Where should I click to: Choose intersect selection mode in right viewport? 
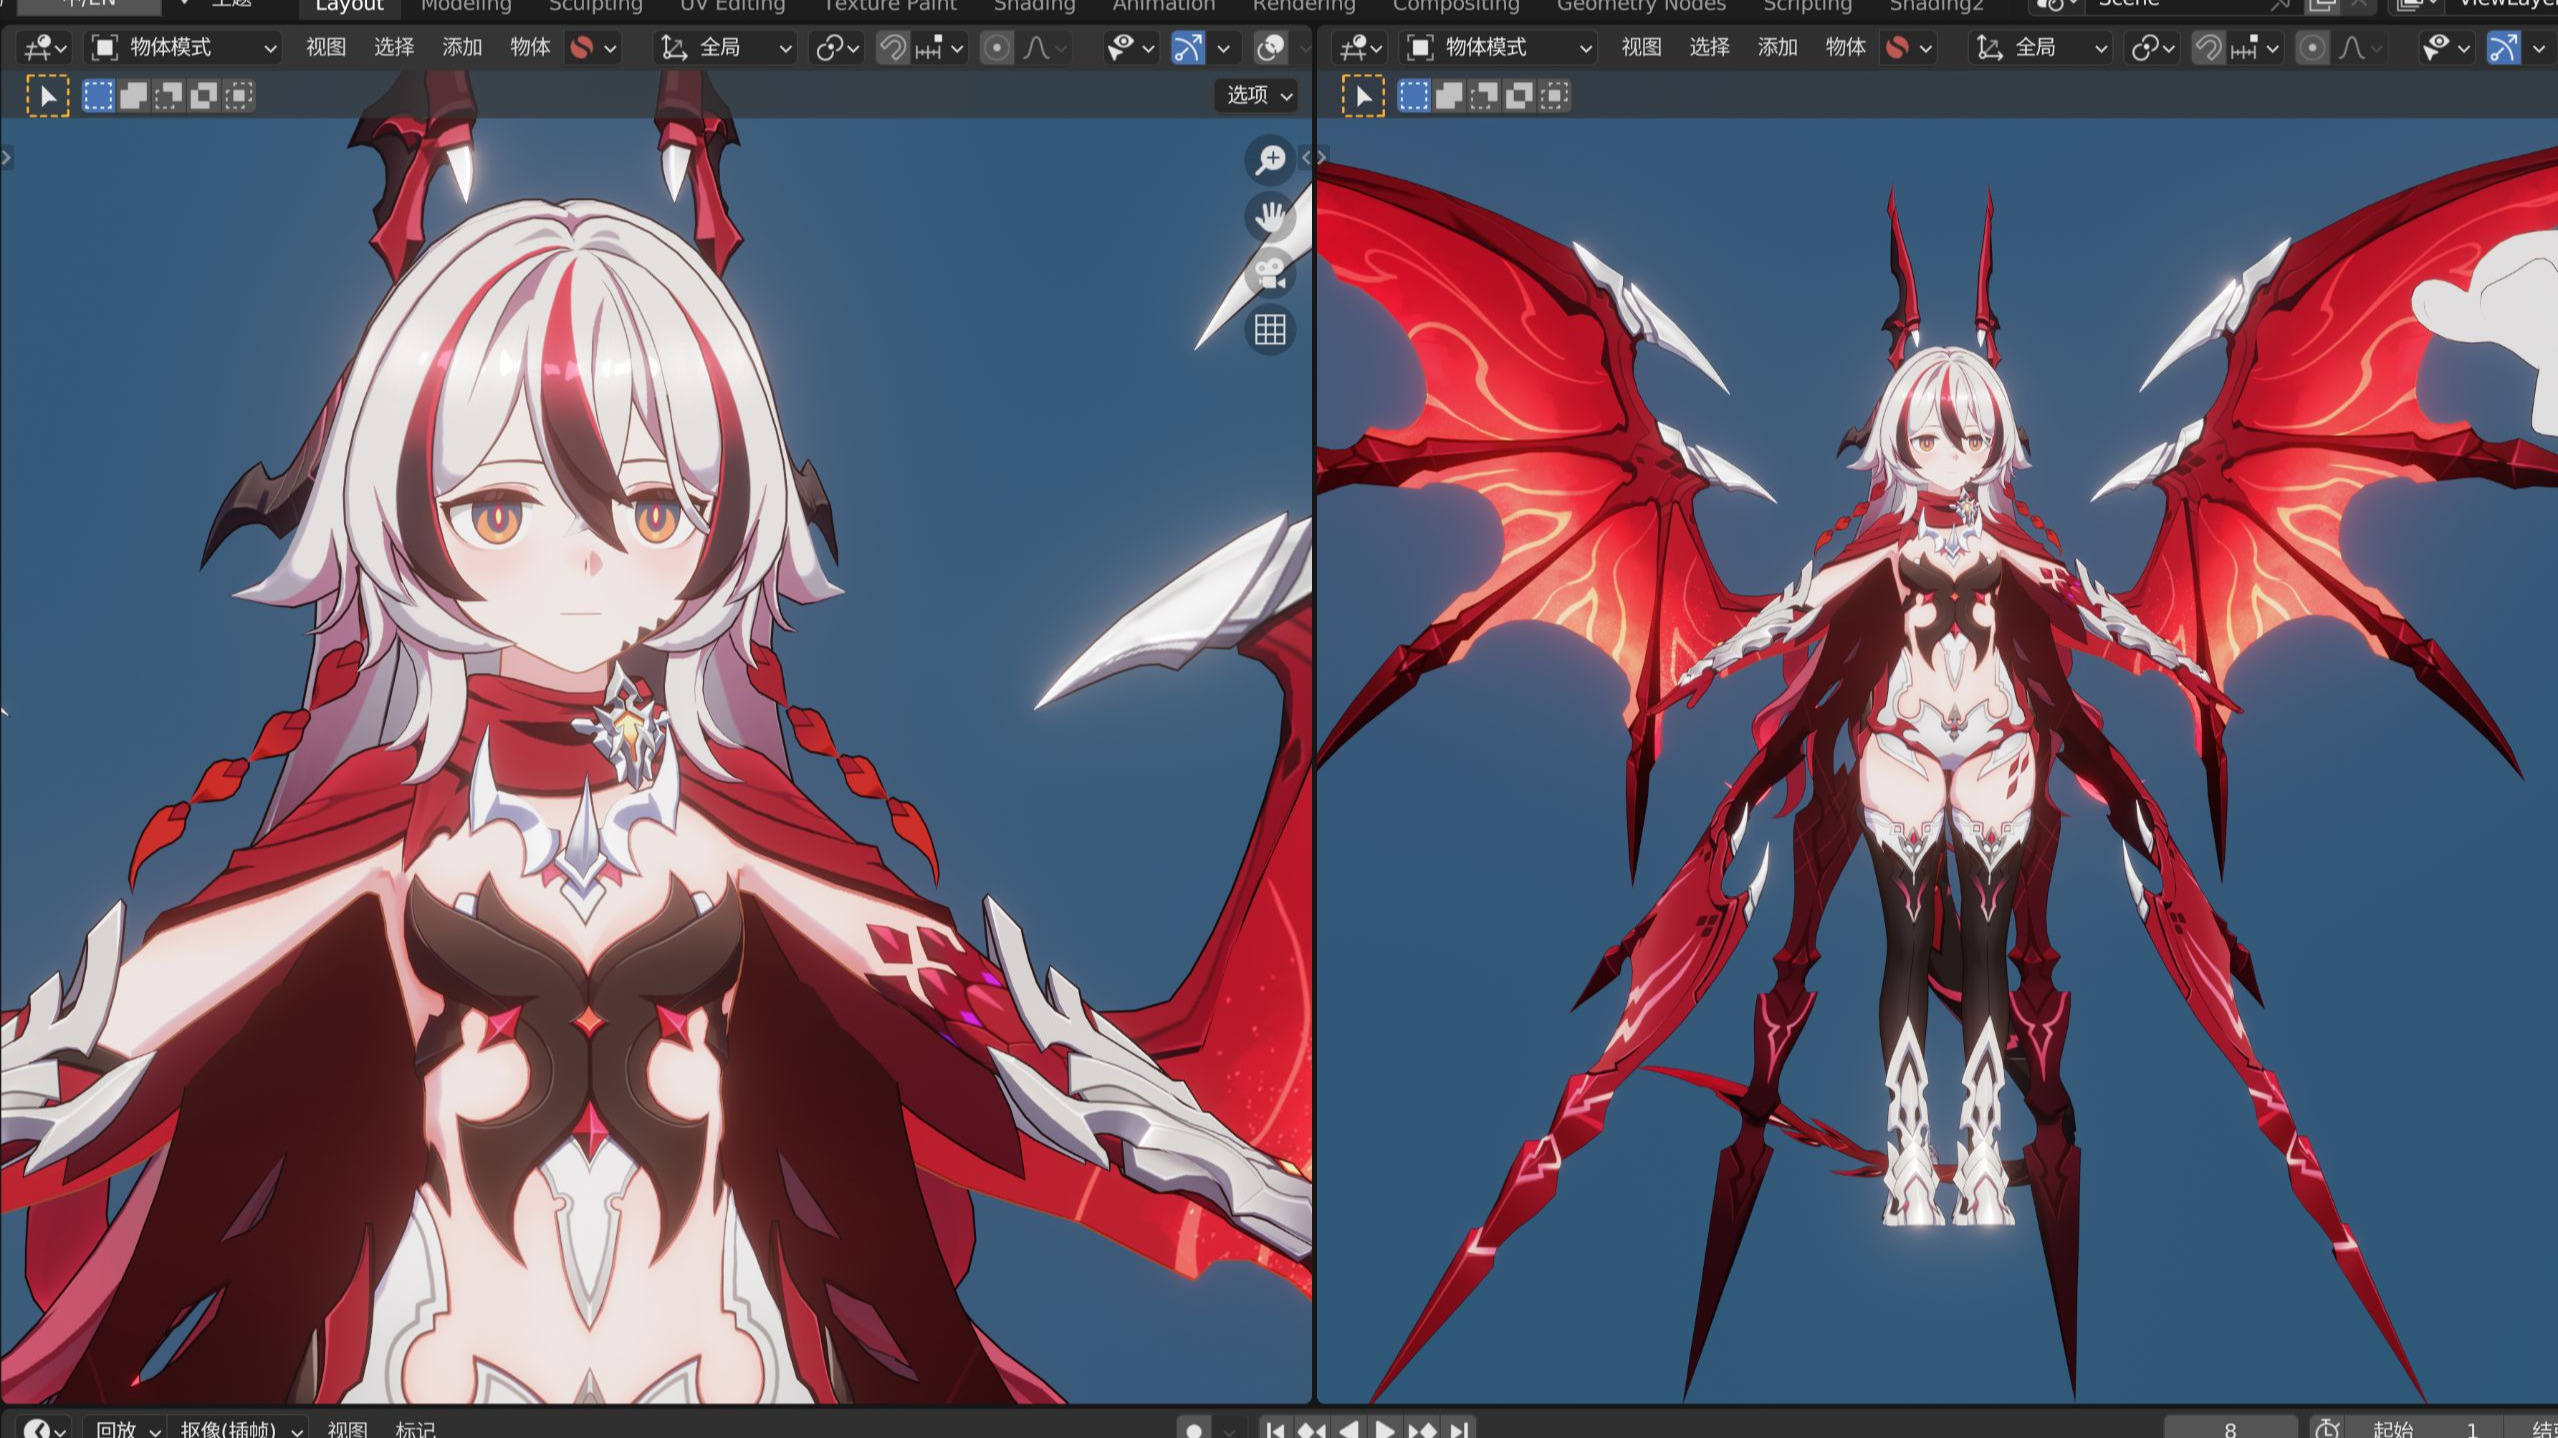1554,96
